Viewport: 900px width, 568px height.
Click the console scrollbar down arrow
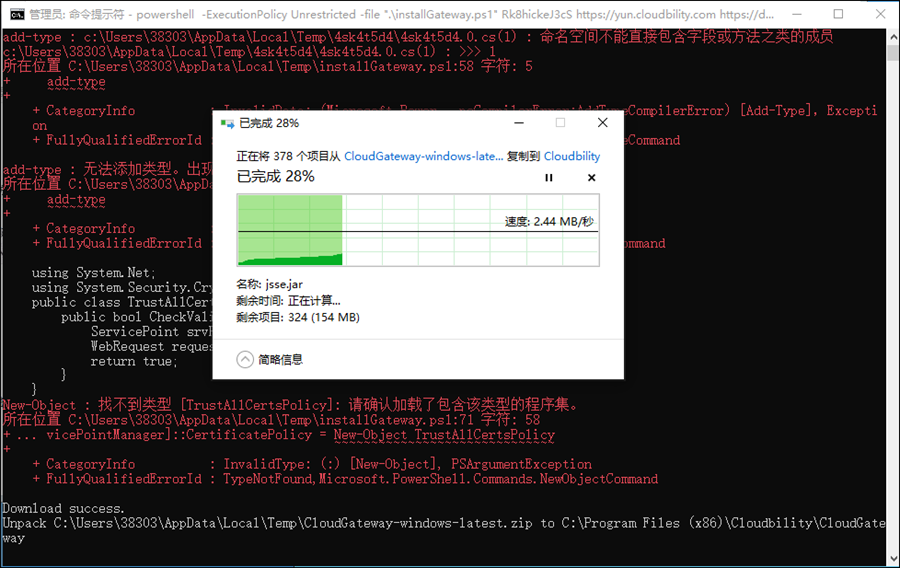893,558
